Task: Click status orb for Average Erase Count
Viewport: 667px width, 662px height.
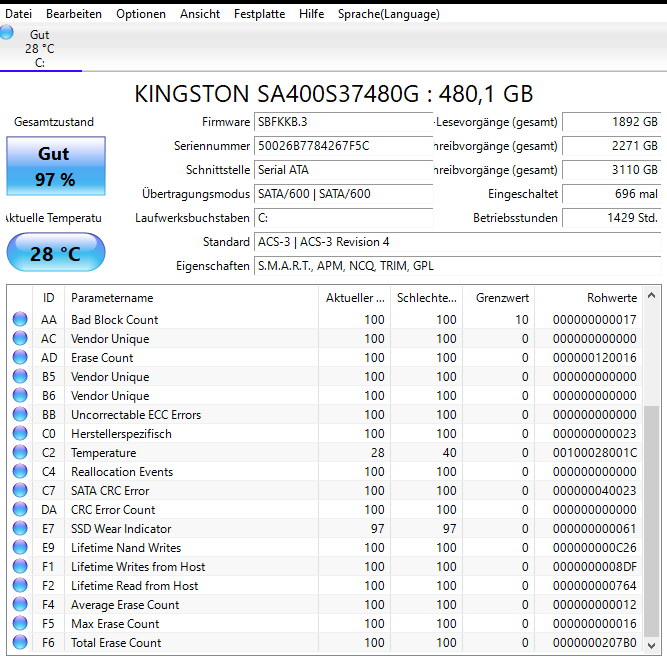Action: pos(20,604)
